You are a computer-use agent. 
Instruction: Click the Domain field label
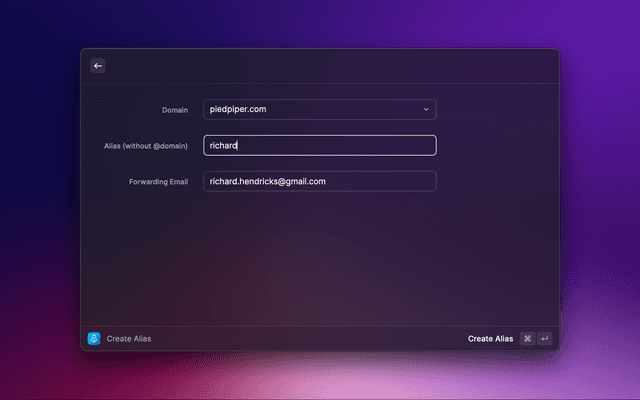(174, 110)
